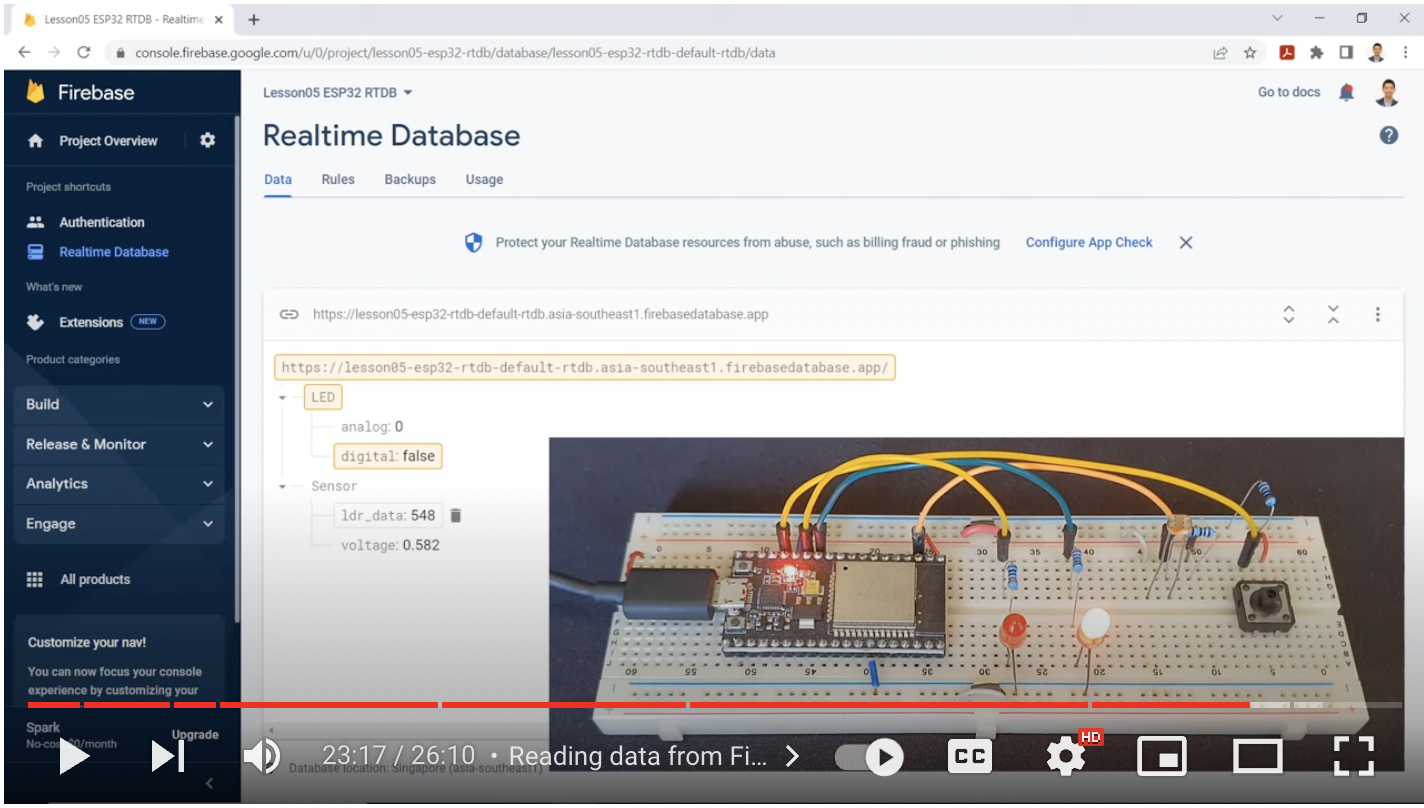The image size is (1424, 808).
Task: Reload the page in browser
Action: [x=84, y=52]
